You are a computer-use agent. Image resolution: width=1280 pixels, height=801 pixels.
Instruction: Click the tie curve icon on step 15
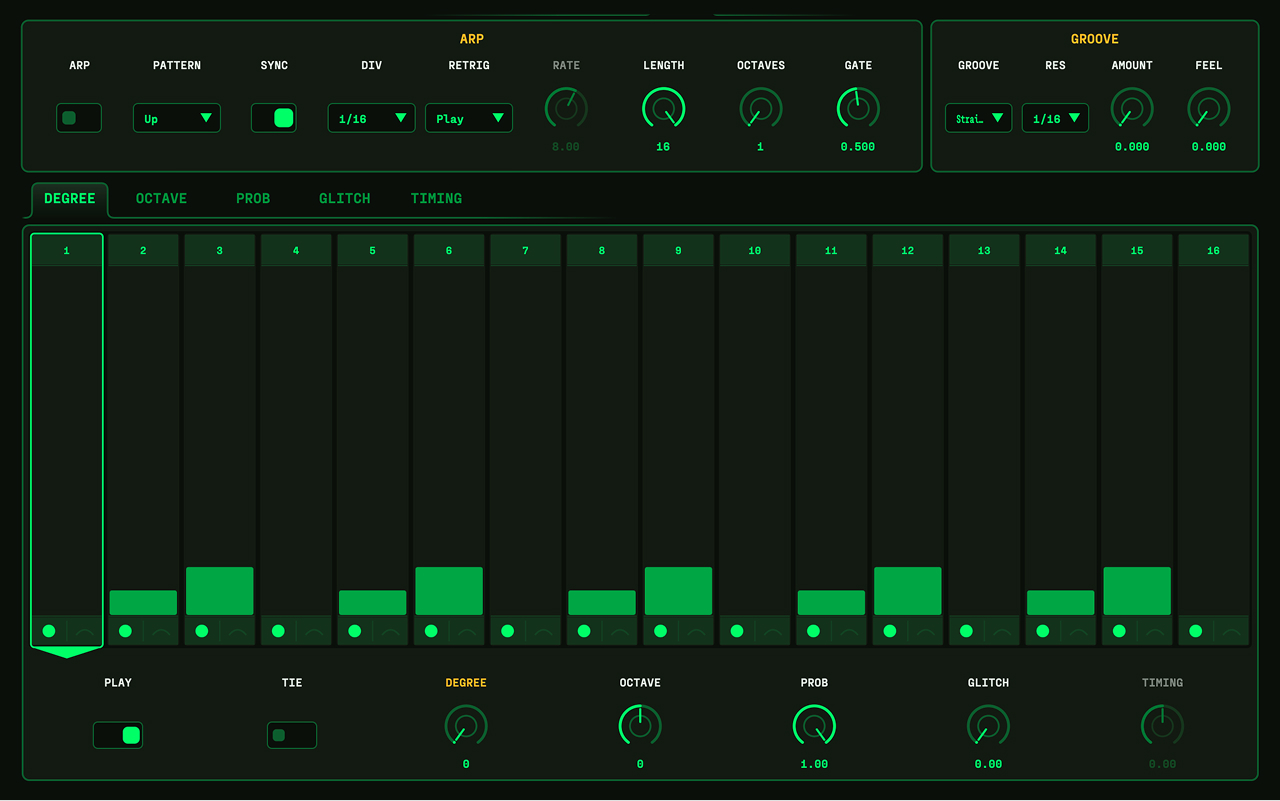[x=1155, y=631]
